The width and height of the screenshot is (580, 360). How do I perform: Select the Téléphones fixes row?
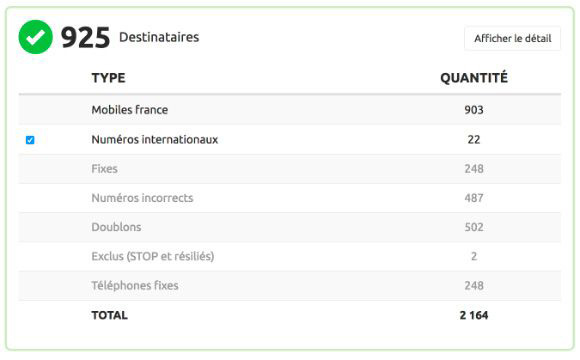[x=290, y=286]
